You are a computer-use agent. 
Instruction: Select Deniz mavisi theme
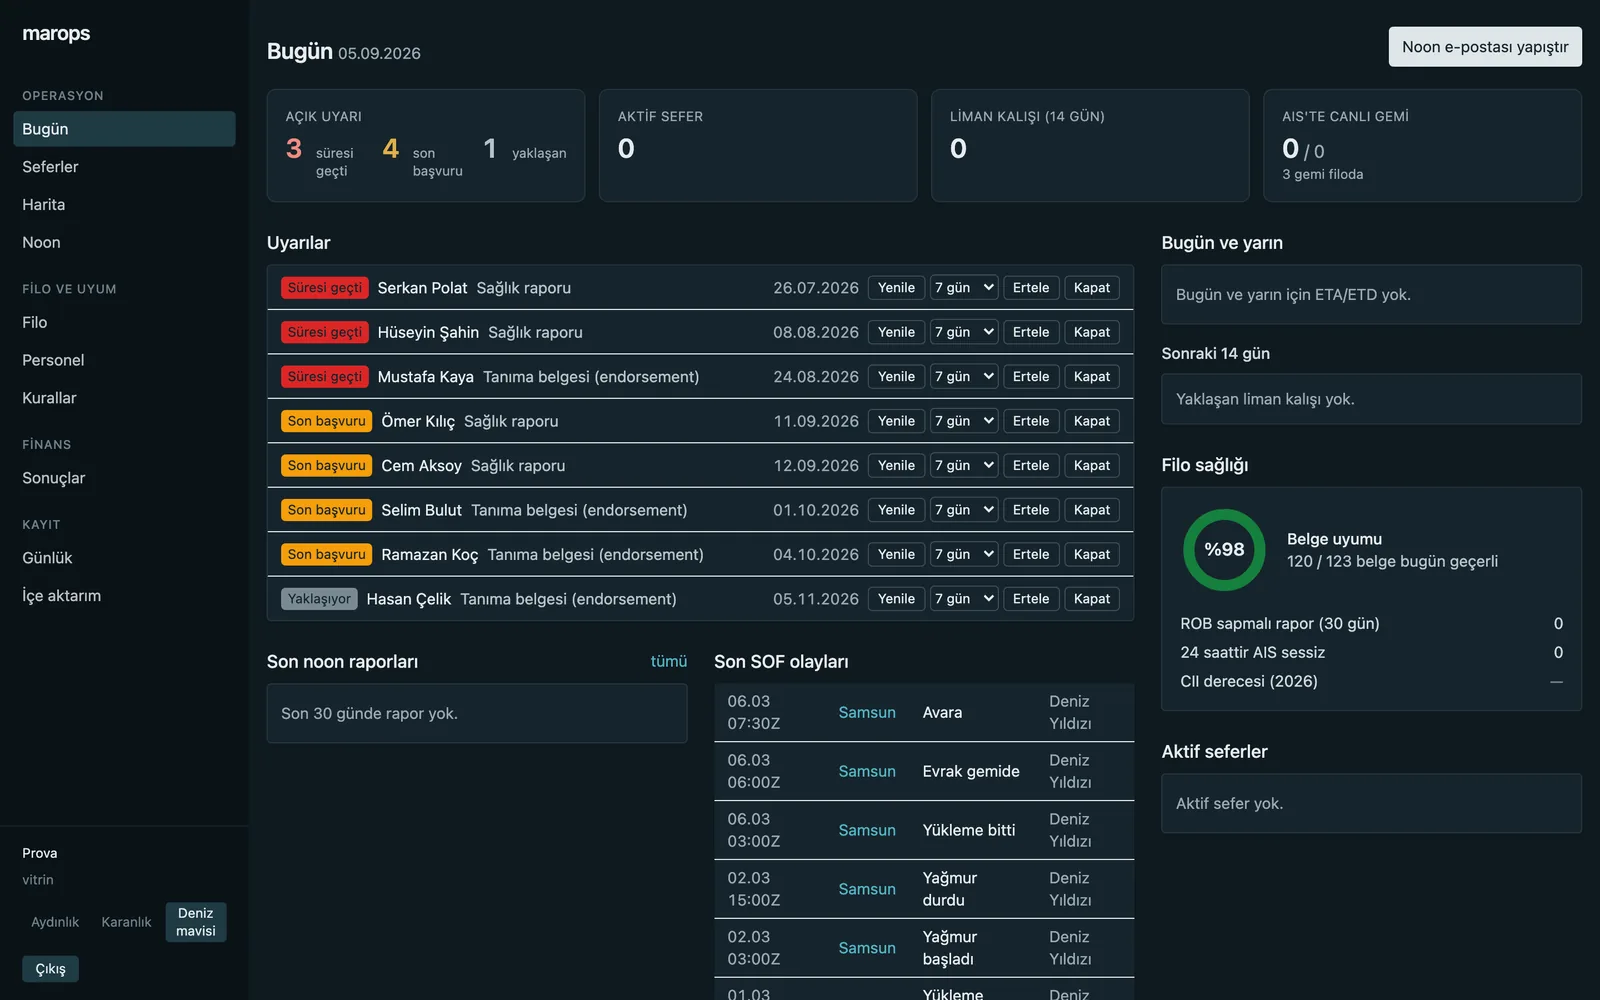pyautogui.click(x=196, y=922)
